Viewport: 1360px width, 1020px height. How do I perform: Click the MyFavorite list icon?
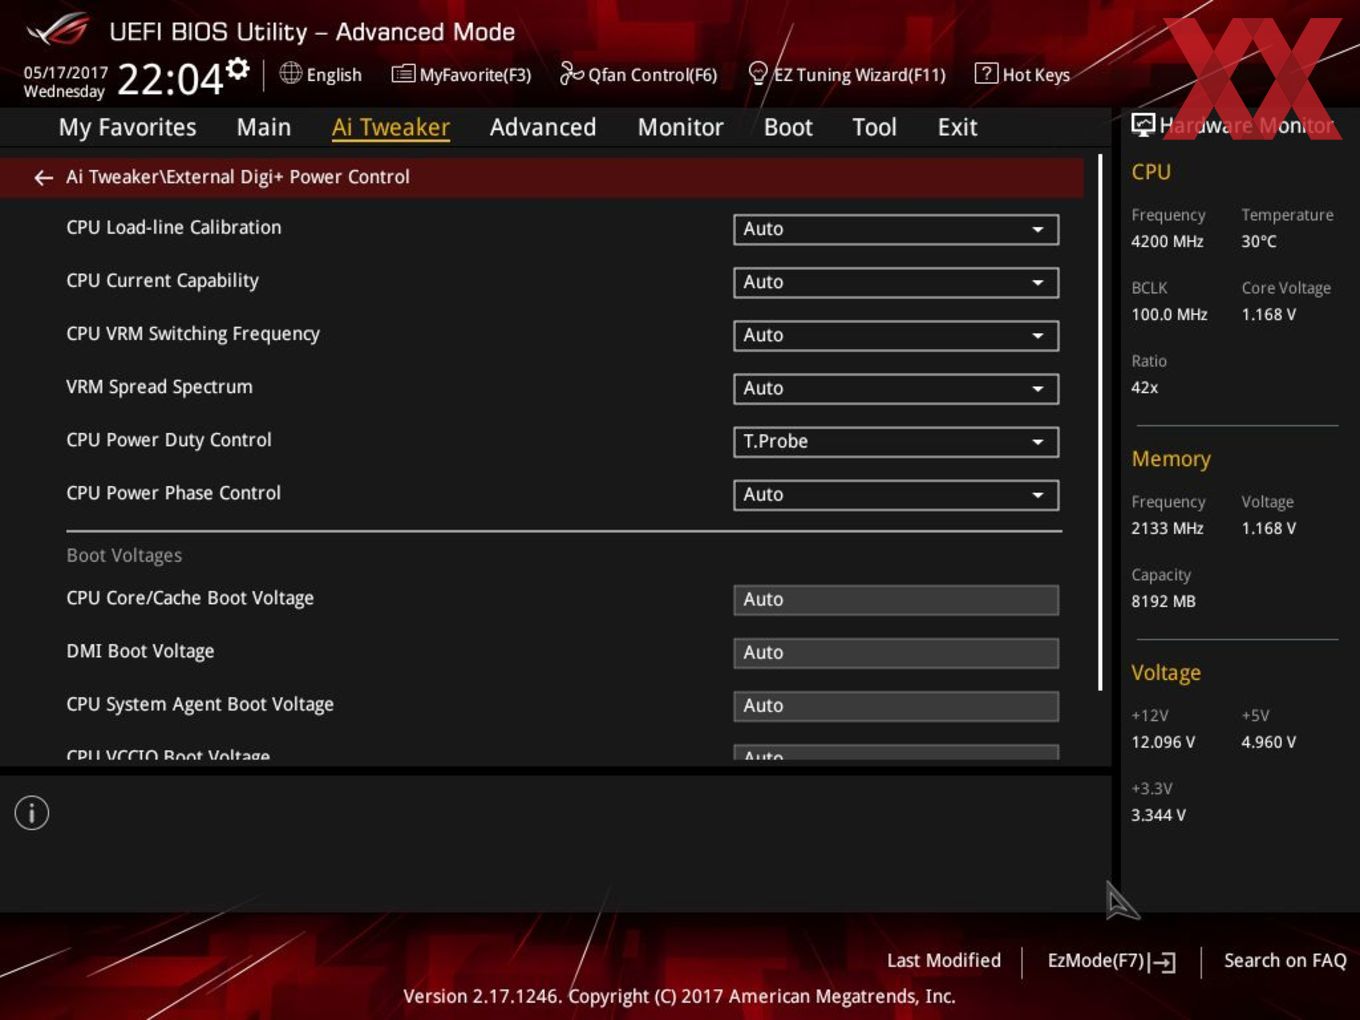[x=403, y=74]
